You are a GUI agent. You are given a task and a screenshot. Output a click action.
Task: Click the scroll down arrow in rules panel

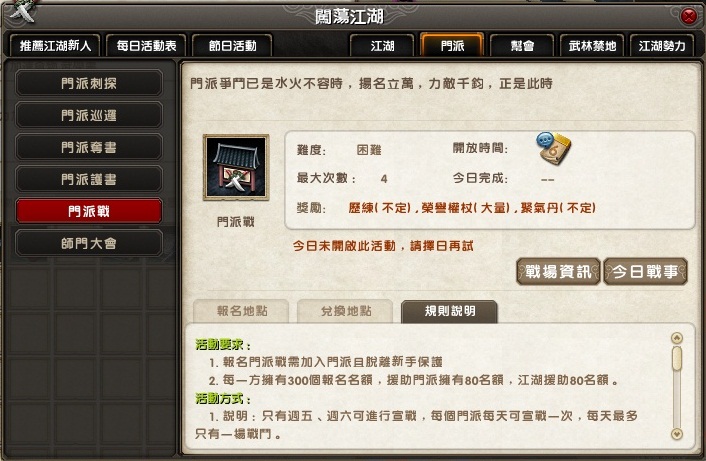point(676,434)
